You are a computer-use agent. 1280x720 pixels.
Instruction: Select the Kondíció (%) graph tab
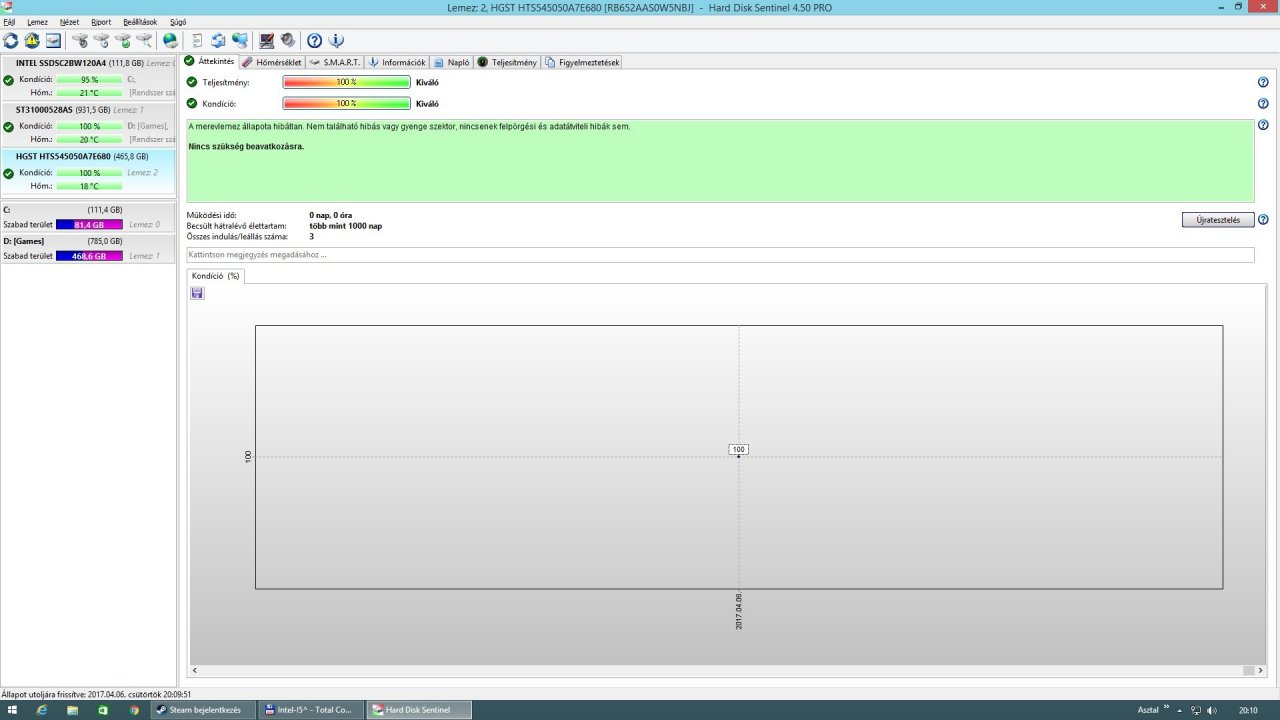click(x=215, y=275)
